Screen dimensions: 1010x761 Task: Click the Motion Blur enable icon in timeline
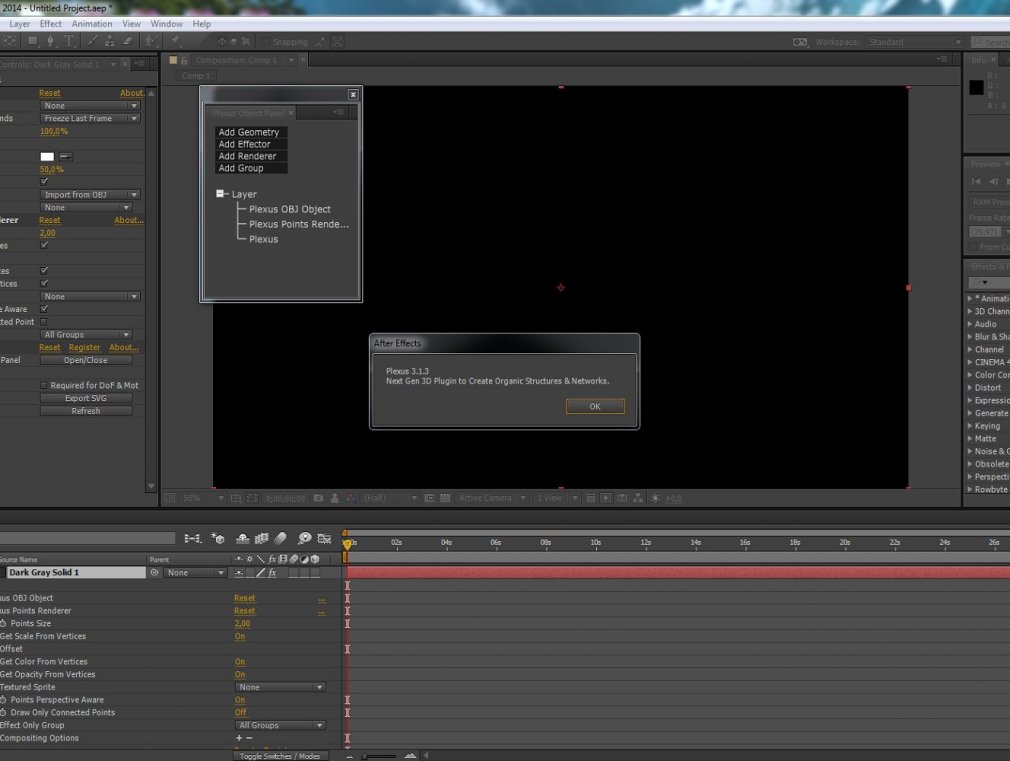tap(280, 538)
